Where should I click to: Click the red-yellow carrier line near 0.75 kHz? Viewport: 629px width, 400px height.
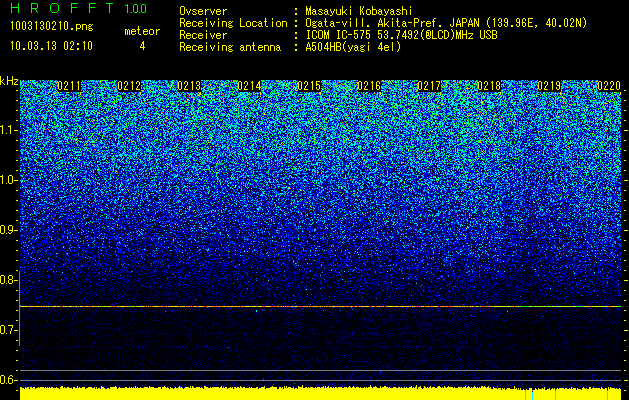[x=320, y=307]
